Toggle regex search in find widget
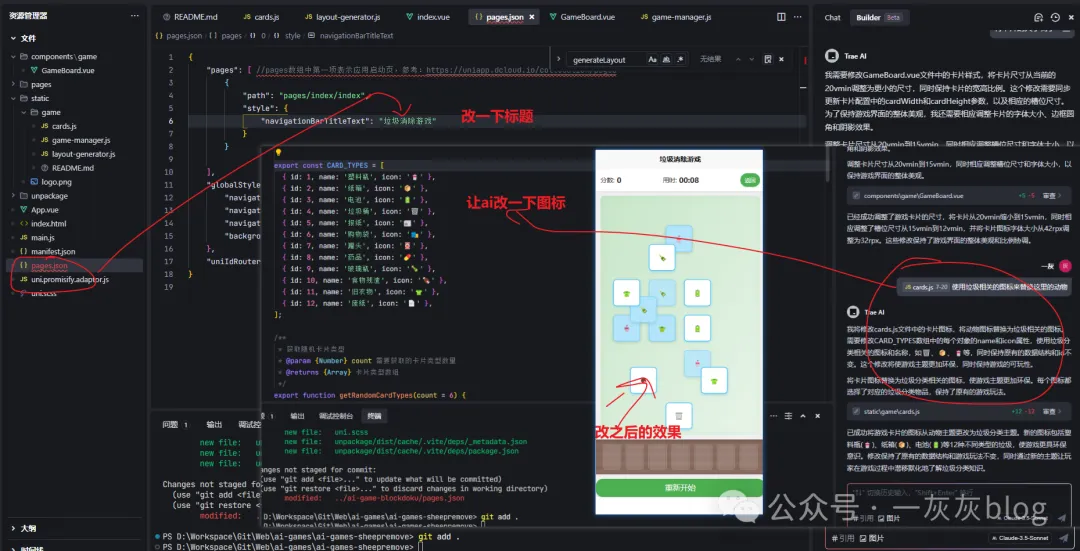Viewport: 1080px width, 551px height. (679, 60)
